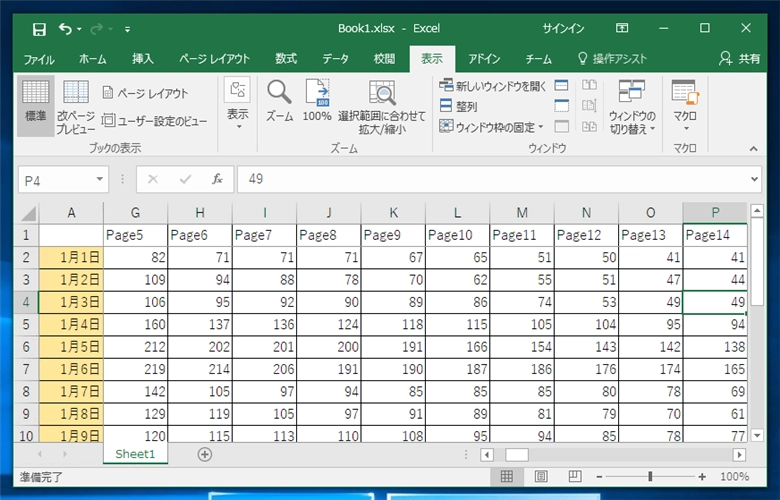Click the 共有 share button
The width and height of the screenshot is (780, 500).
point(739,59)
